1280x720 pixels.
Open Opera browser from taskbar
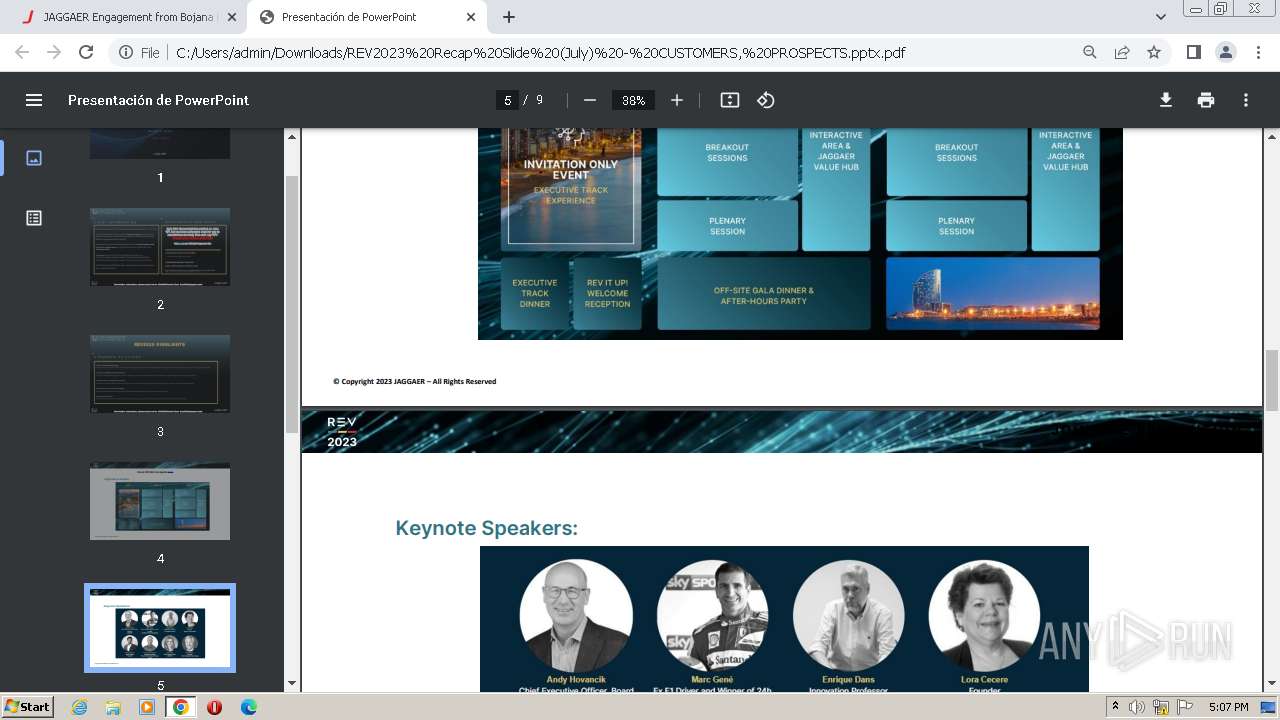214,707
